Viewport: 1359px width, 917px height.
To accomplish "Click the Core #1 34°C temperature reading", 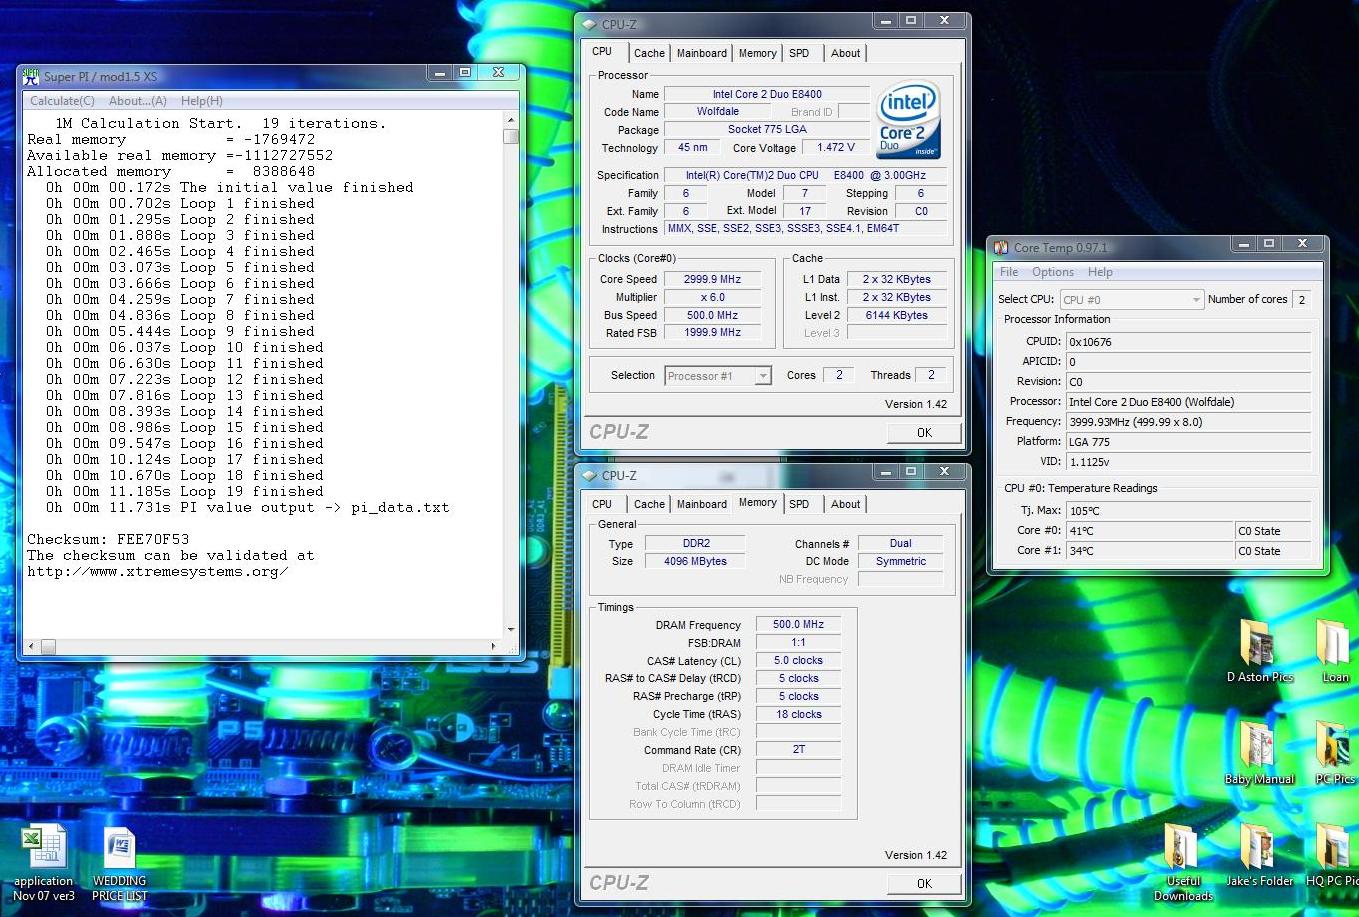I will point(1150,551).
